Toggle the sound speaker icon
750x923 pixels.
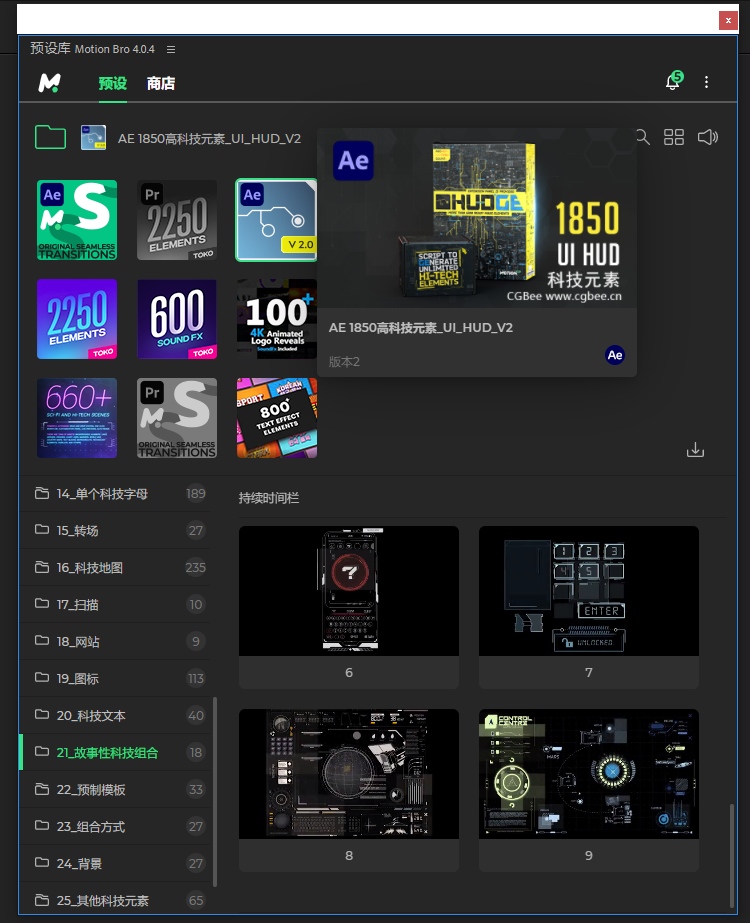[x=708, y=137]
